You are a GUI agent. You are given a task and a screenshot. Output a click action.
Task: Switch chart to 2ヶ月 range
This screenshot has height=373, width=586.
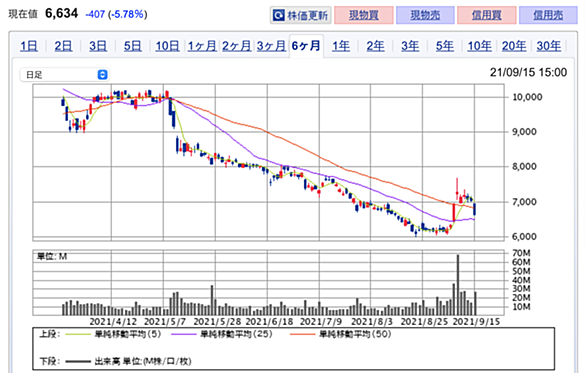point(237,46)
